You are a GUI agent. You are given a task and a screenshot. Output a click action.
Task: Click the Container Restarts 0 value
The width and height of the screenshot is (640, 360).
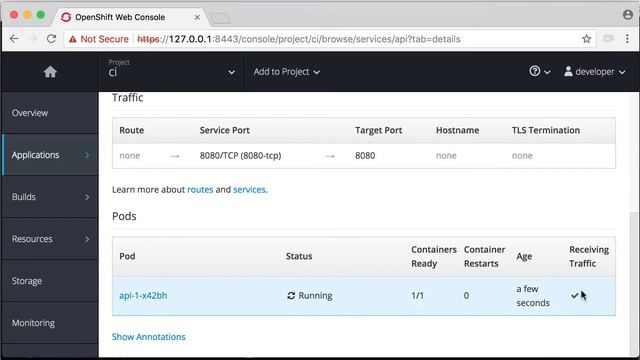click(x=466, y=296)
